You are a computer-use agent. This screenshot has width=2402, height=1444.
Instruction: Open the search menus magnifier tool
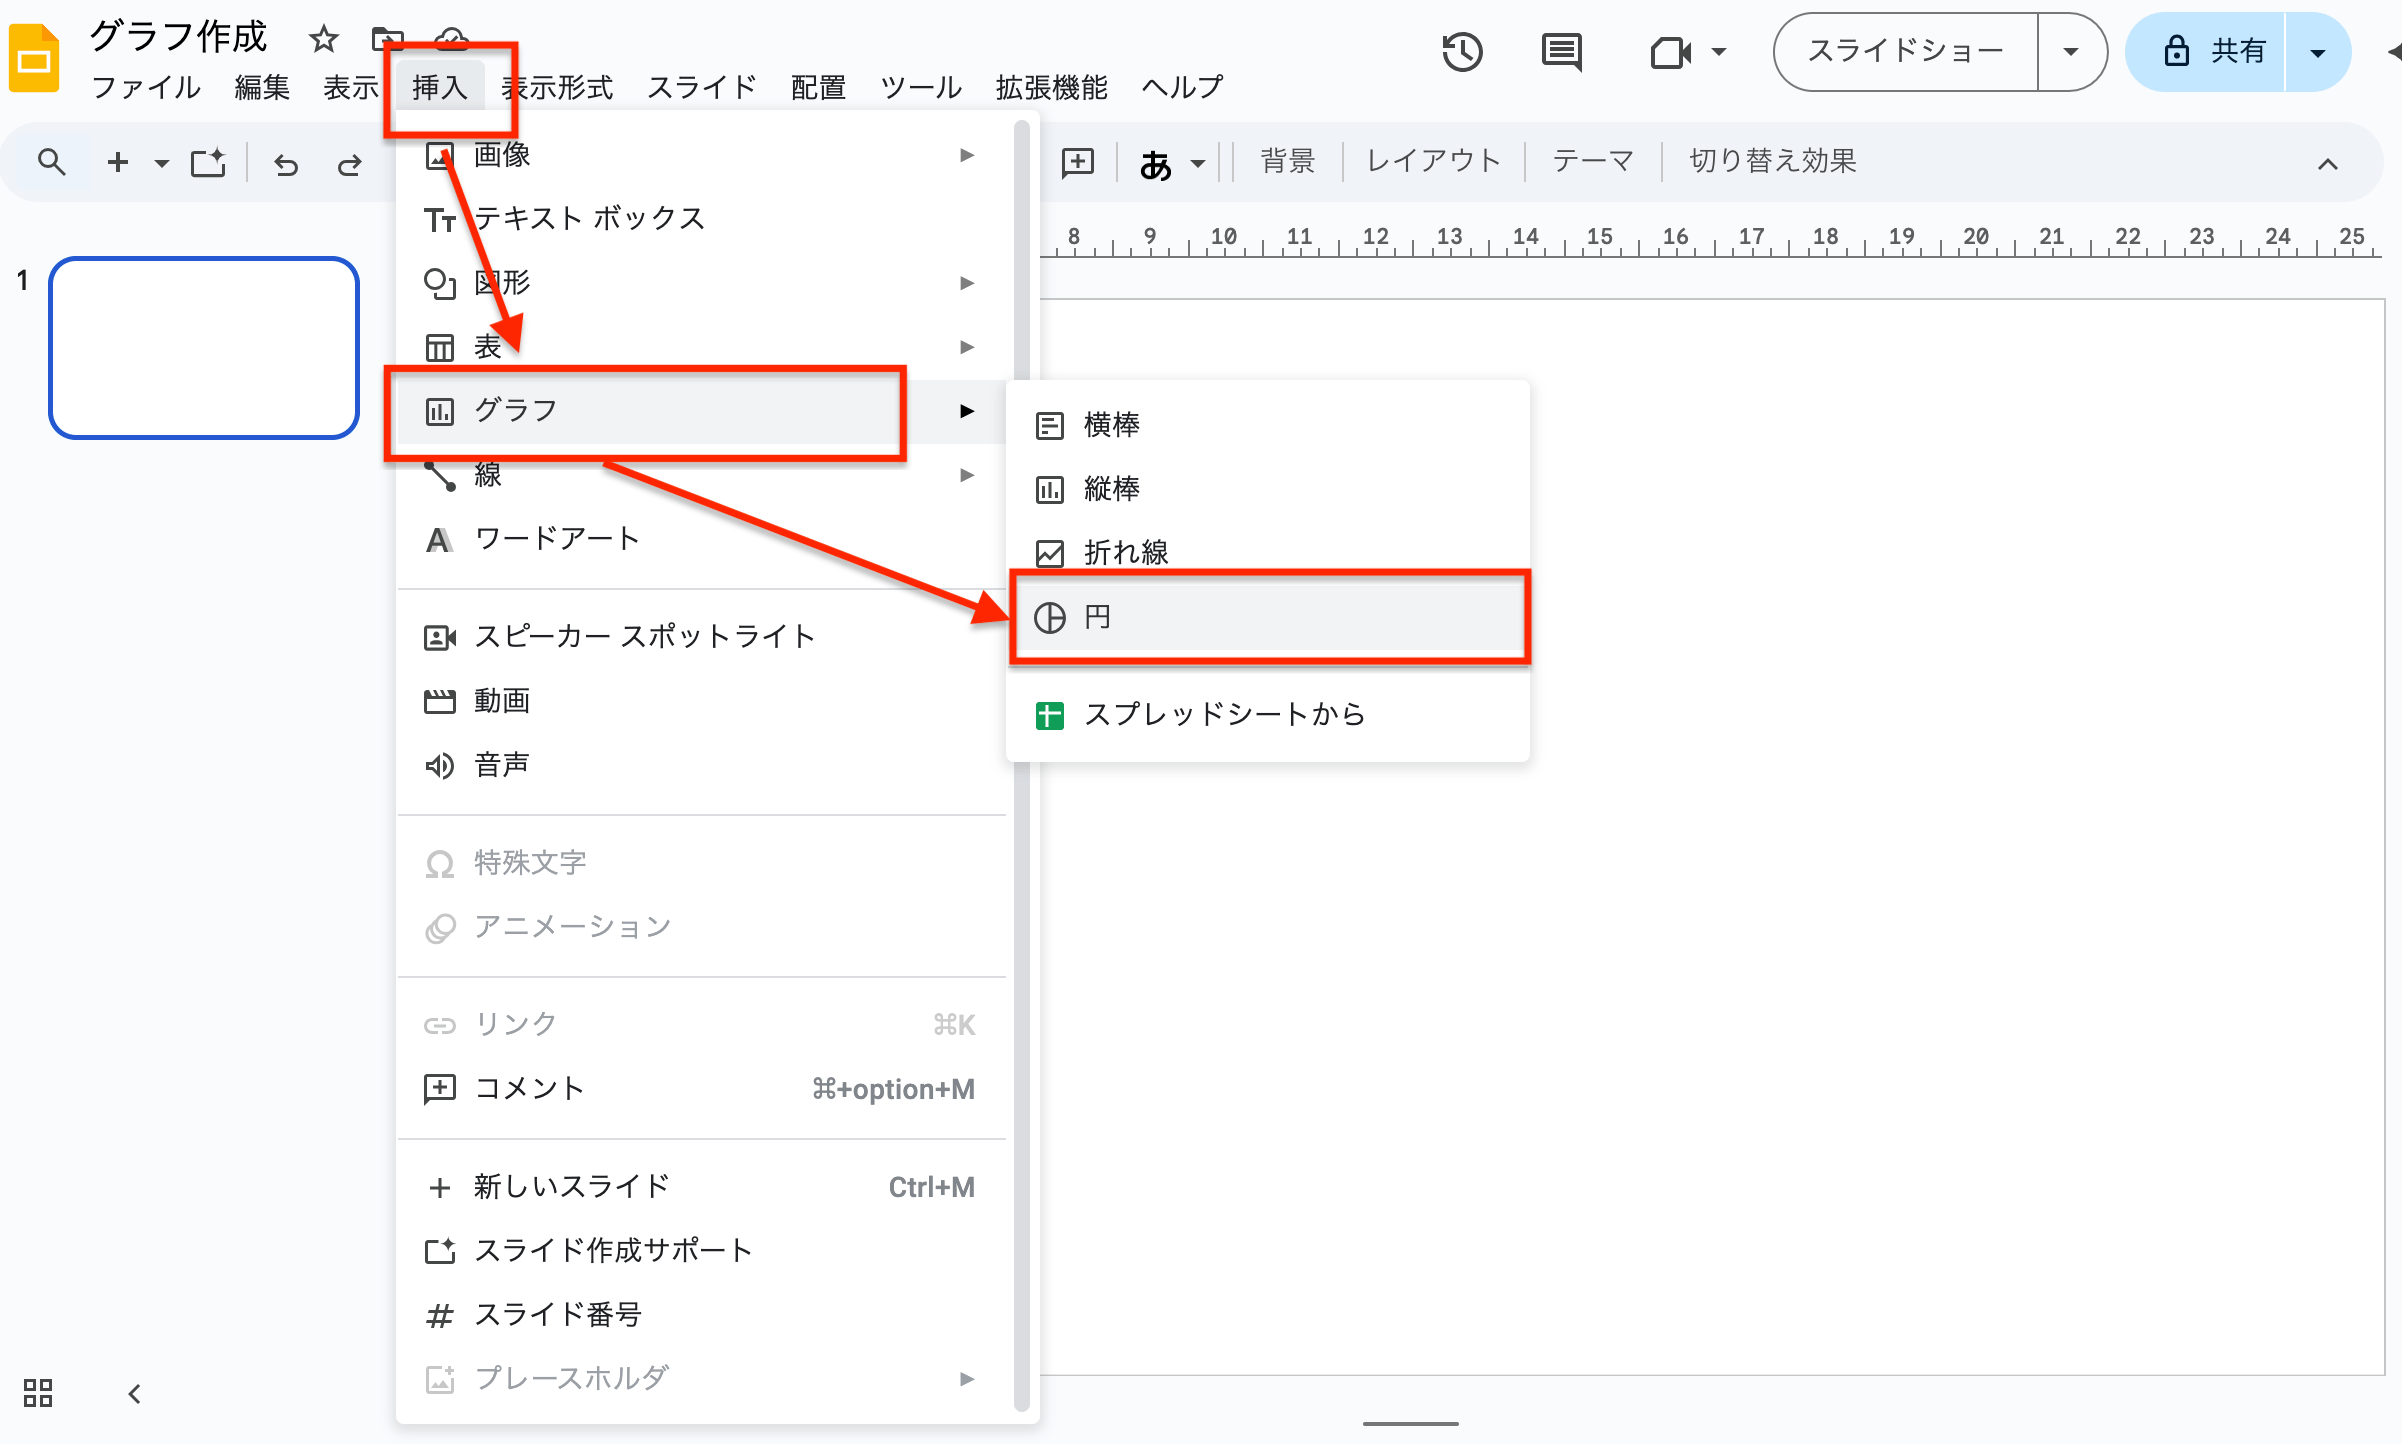coord(51,161)
